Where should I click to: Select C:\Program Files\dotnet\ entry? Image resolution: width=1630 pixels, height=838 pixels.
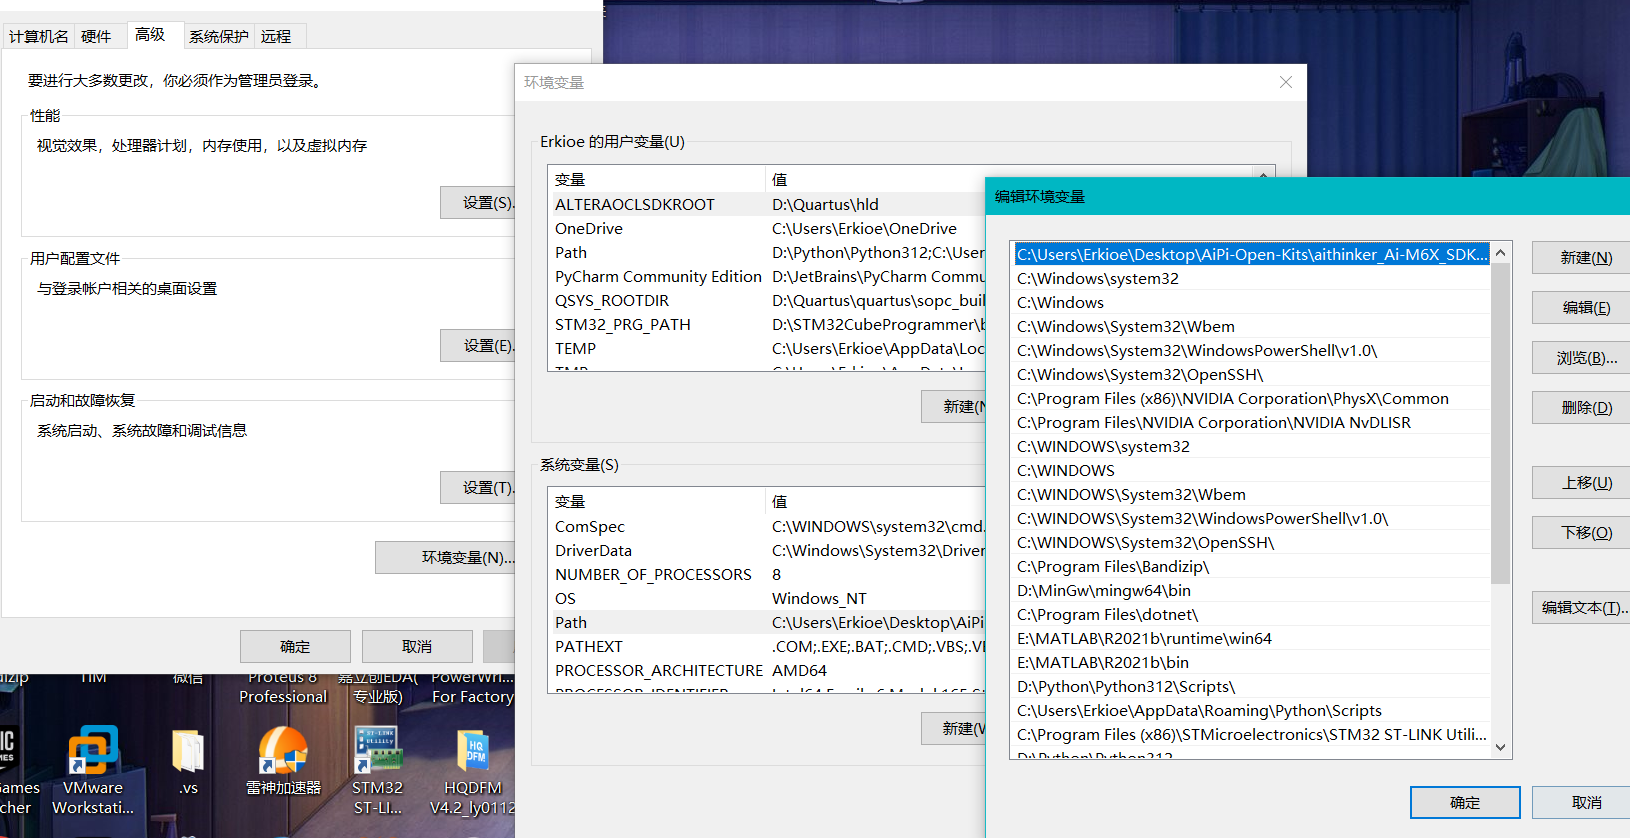click(1252, 614)
